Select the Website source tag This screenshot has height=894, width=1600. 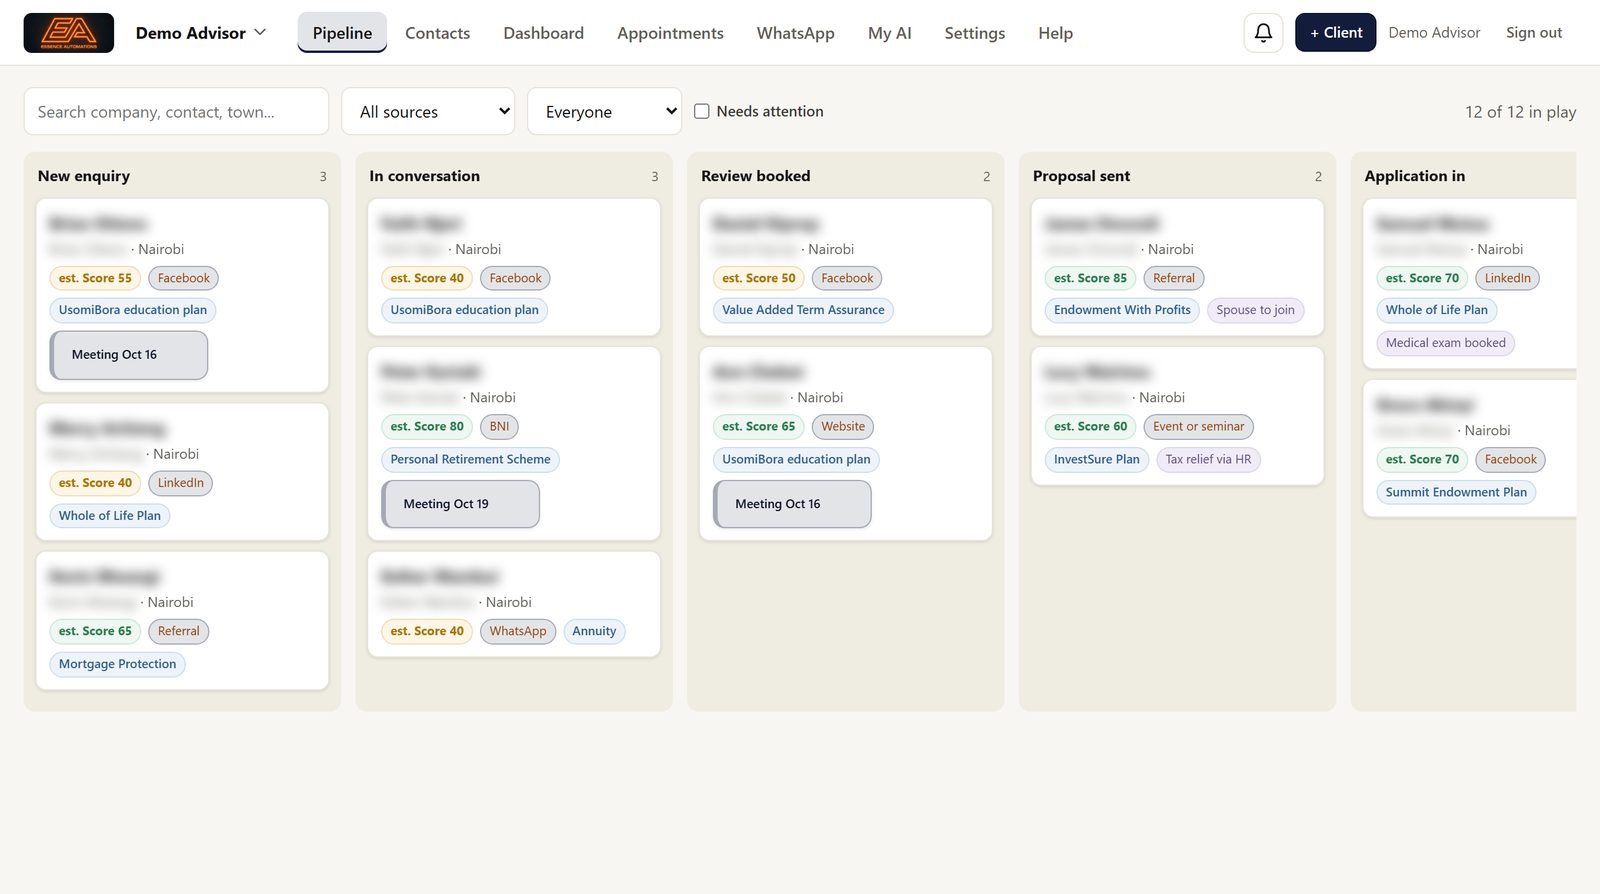843,426
